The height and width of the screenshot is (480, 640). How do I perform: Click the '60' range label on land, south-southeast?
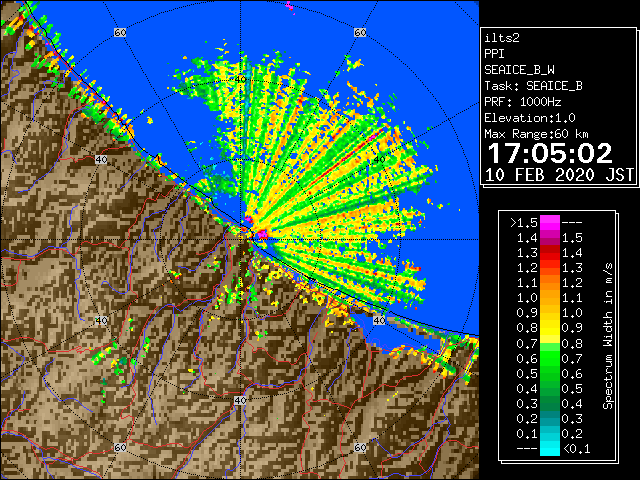click(360, 447)
